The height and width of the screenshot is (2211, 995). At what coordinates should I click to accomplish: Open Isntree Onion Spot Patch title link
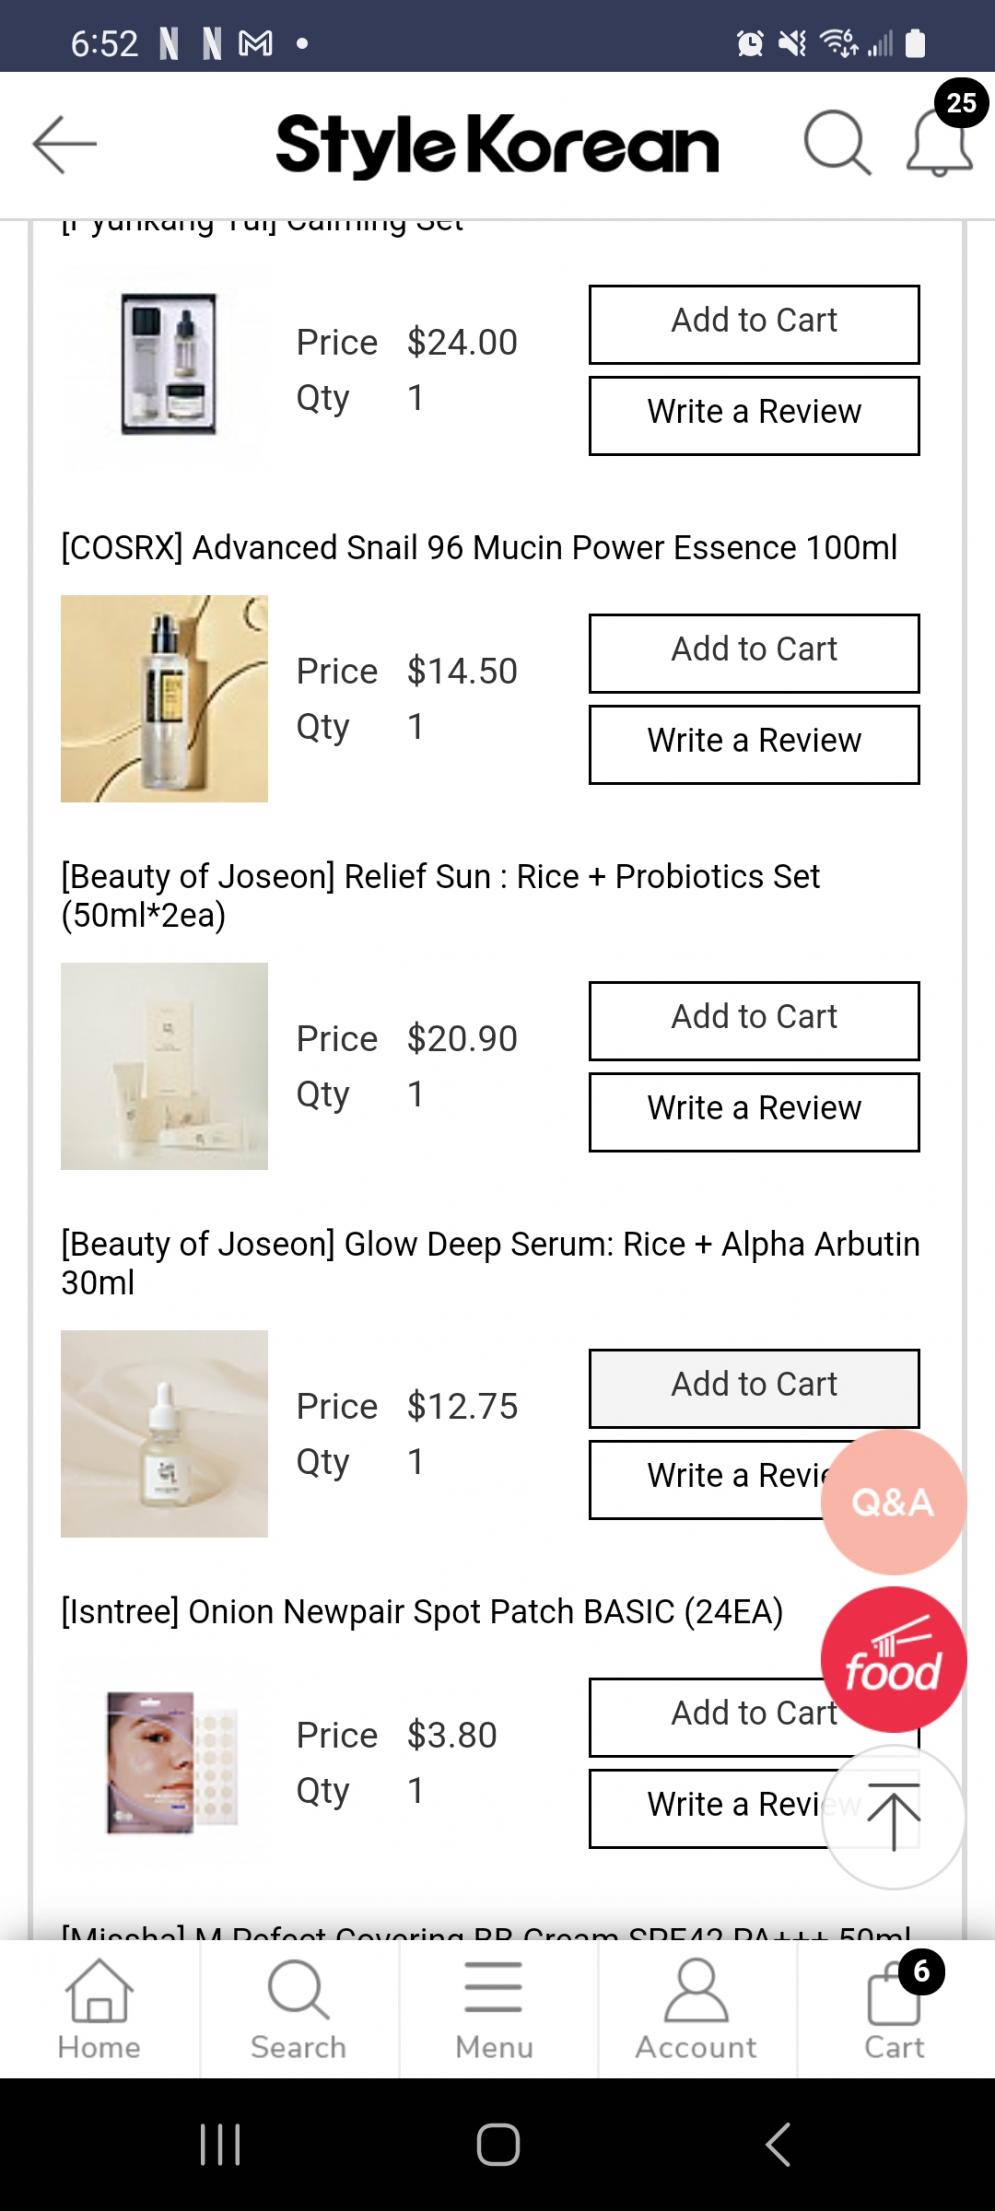pyautogui.click(x=422, y=1612)
